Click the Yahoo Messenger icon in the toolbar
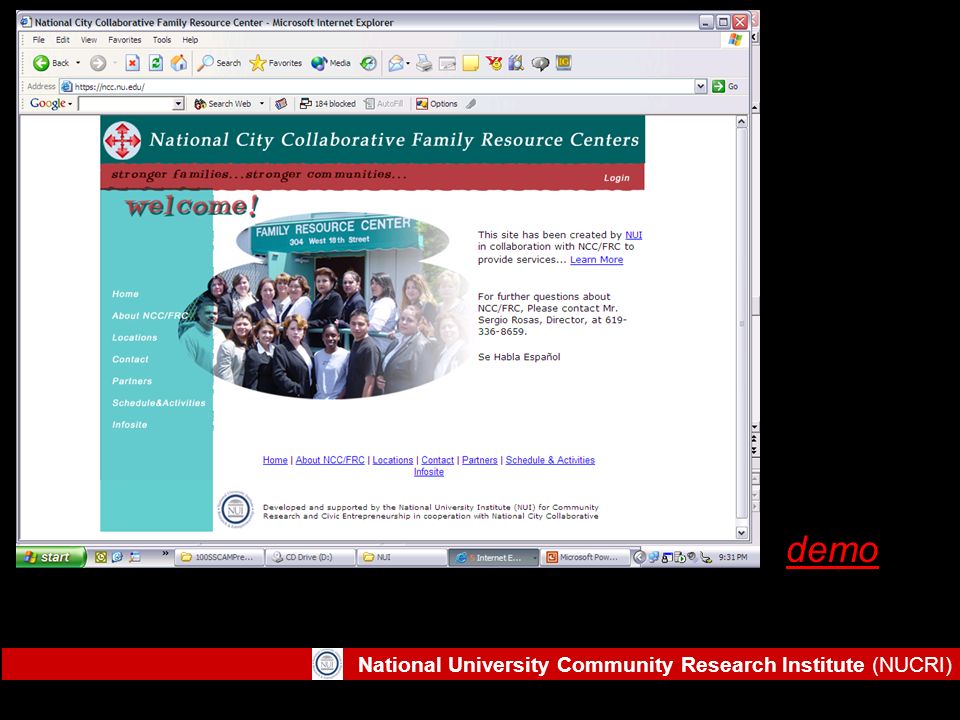The image size is (960, 720). click(494, 63)
